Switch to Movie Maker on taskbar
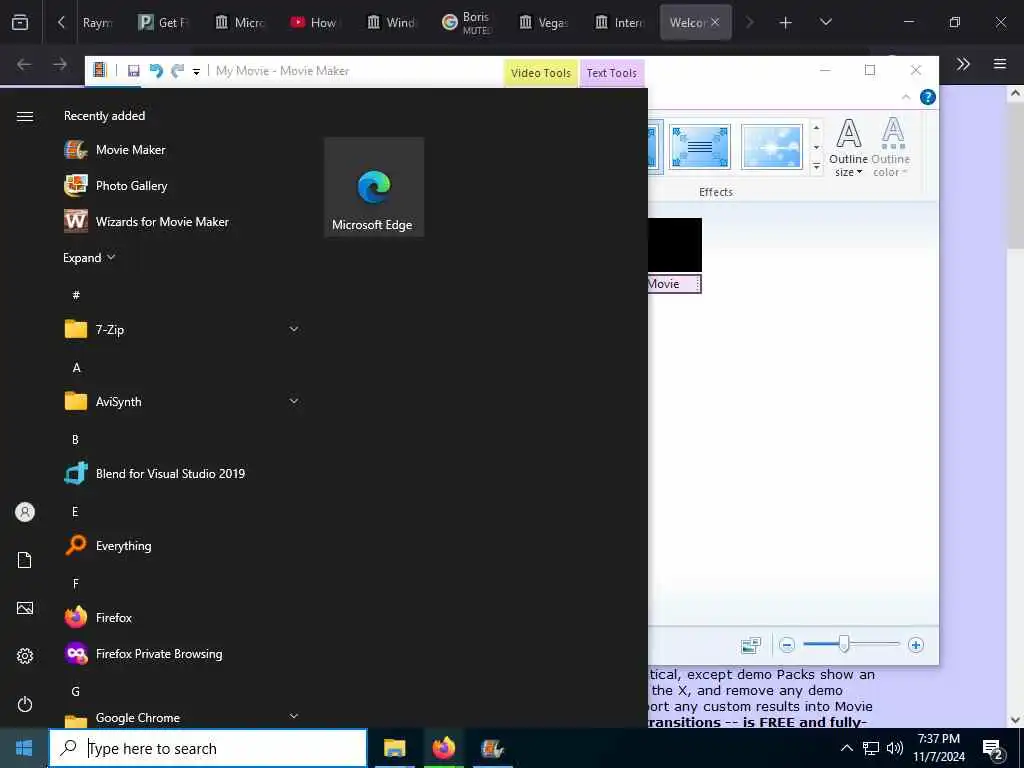The image size is (1024, 768). [492, 748]
